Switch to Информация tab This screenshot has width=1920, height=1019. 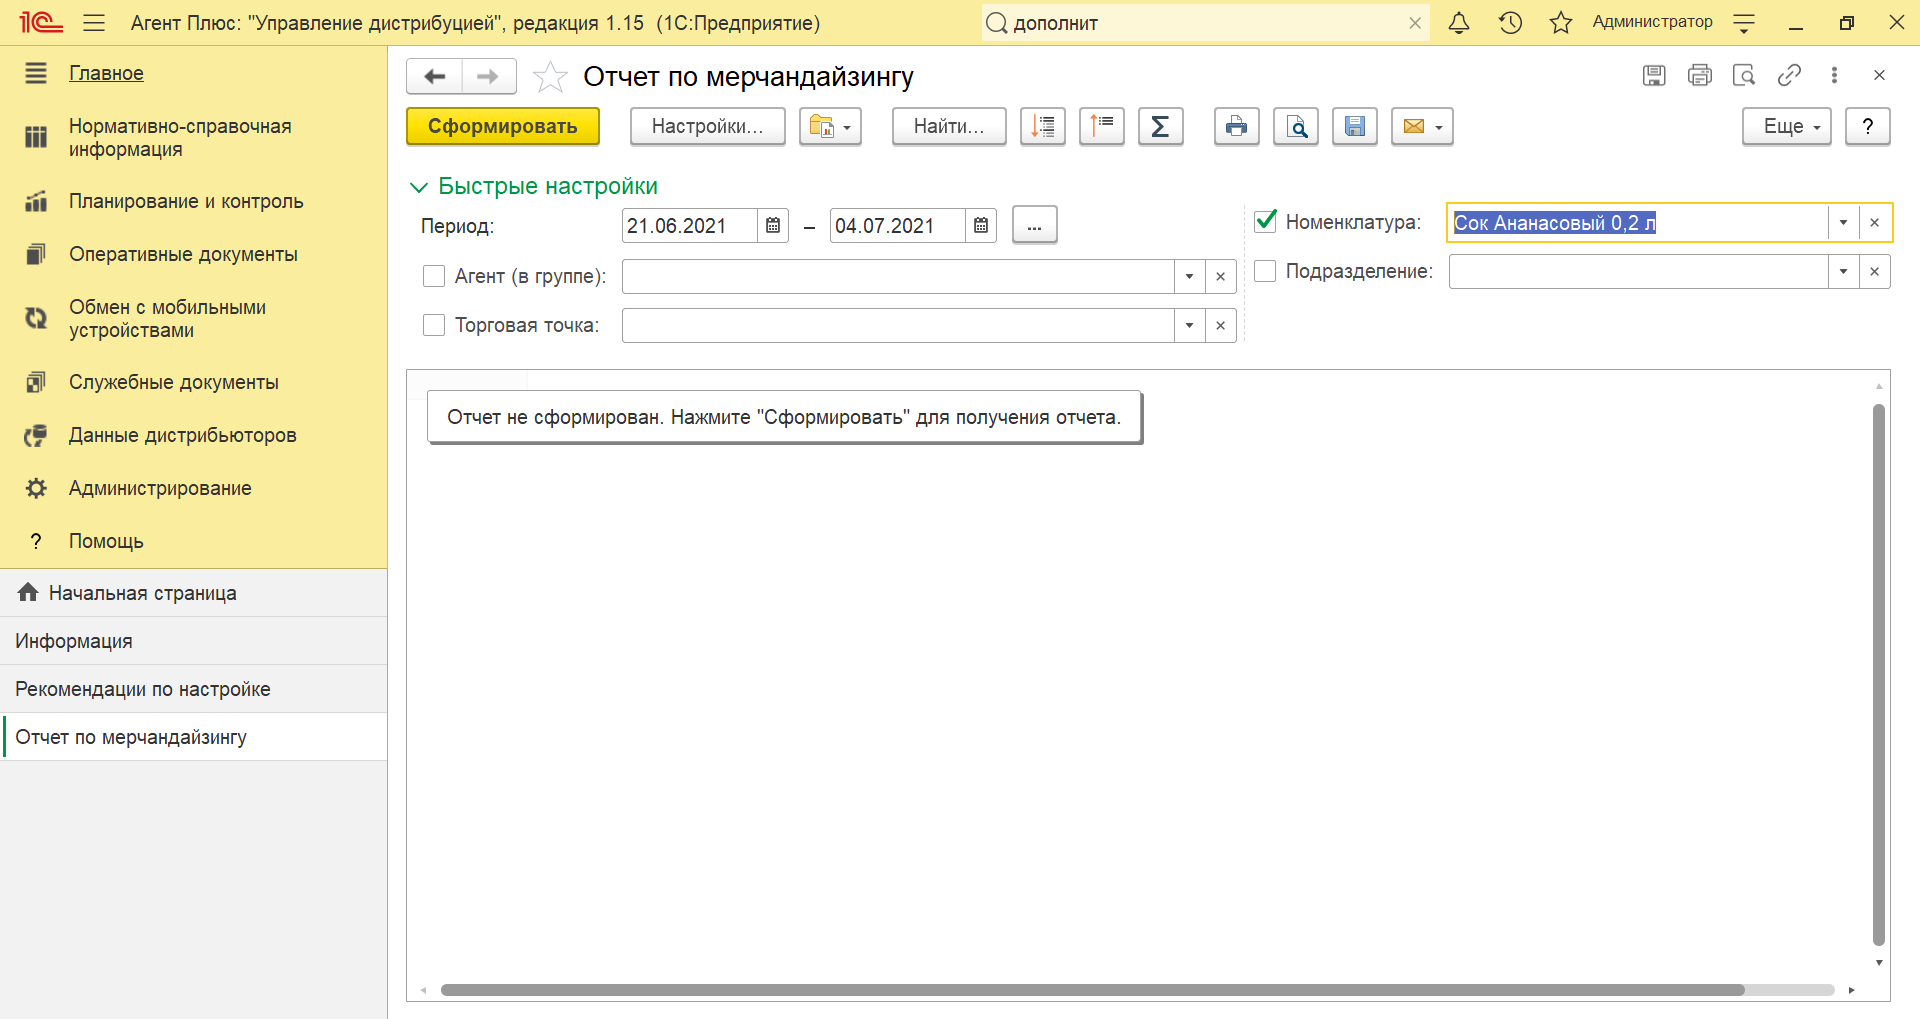tap(193, 641)
